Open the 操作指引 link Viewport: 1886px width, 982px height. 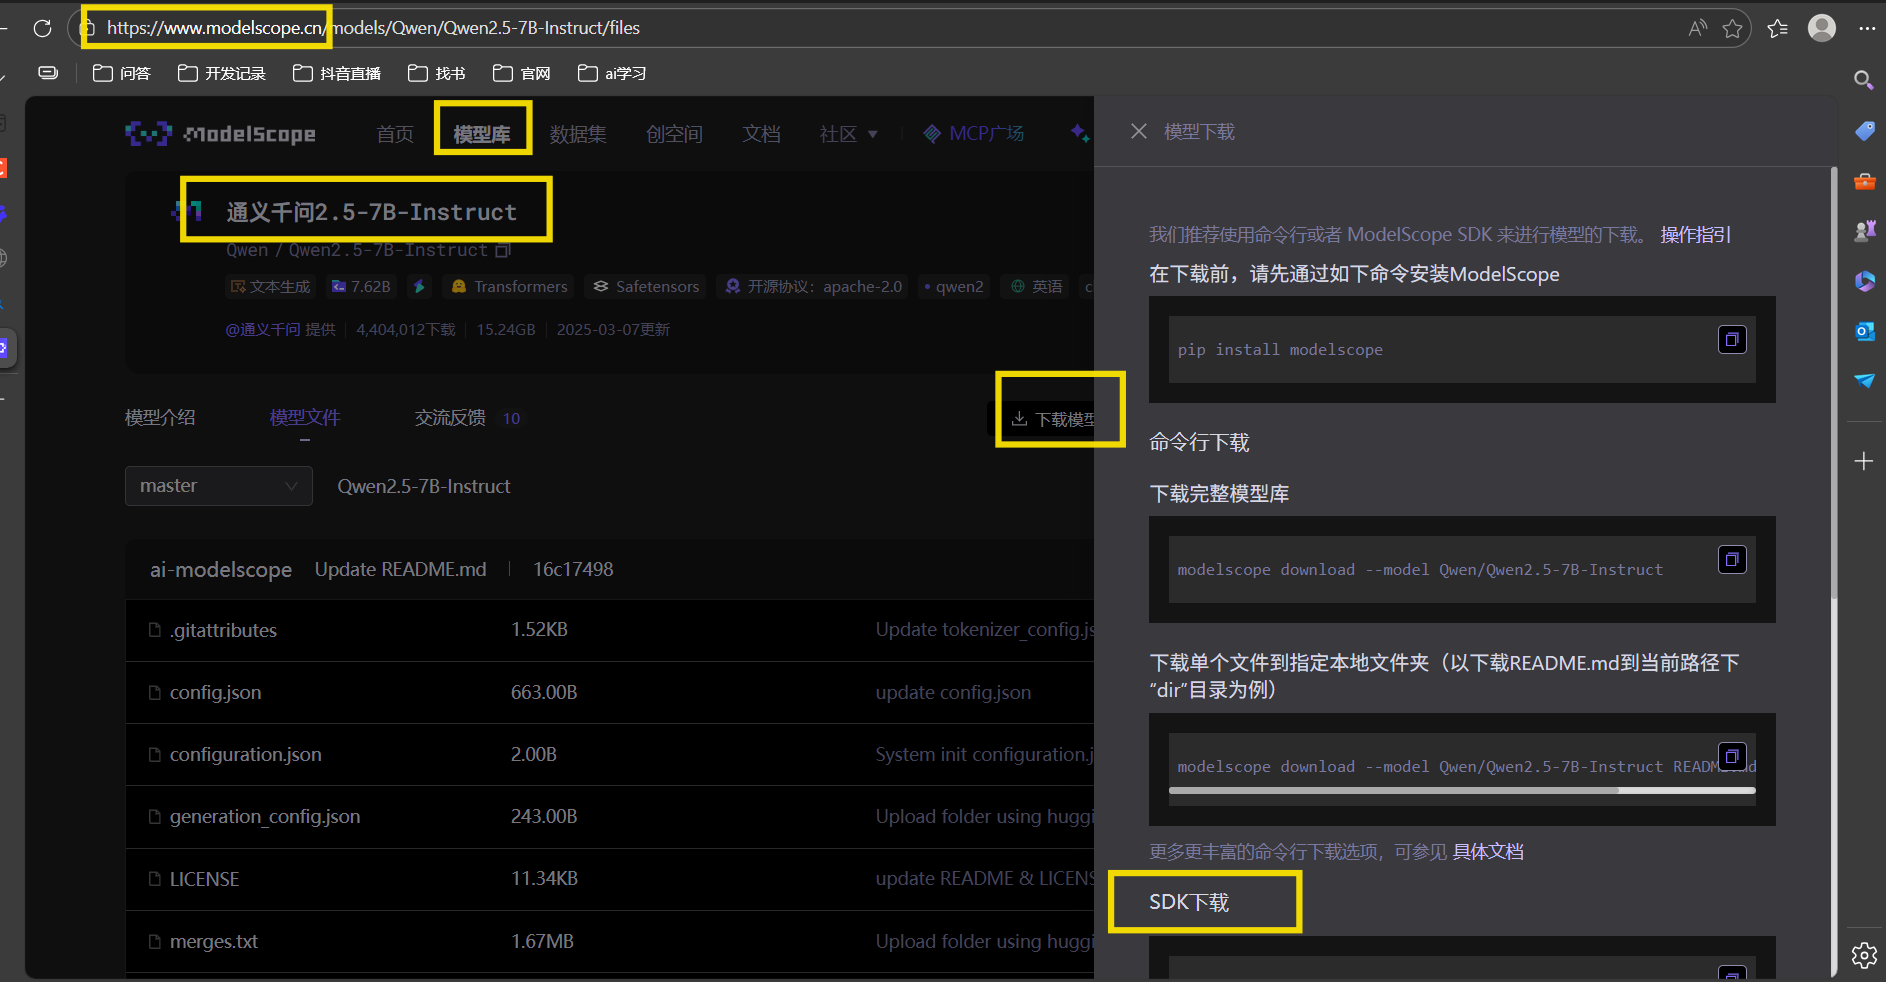[1695, 235]
